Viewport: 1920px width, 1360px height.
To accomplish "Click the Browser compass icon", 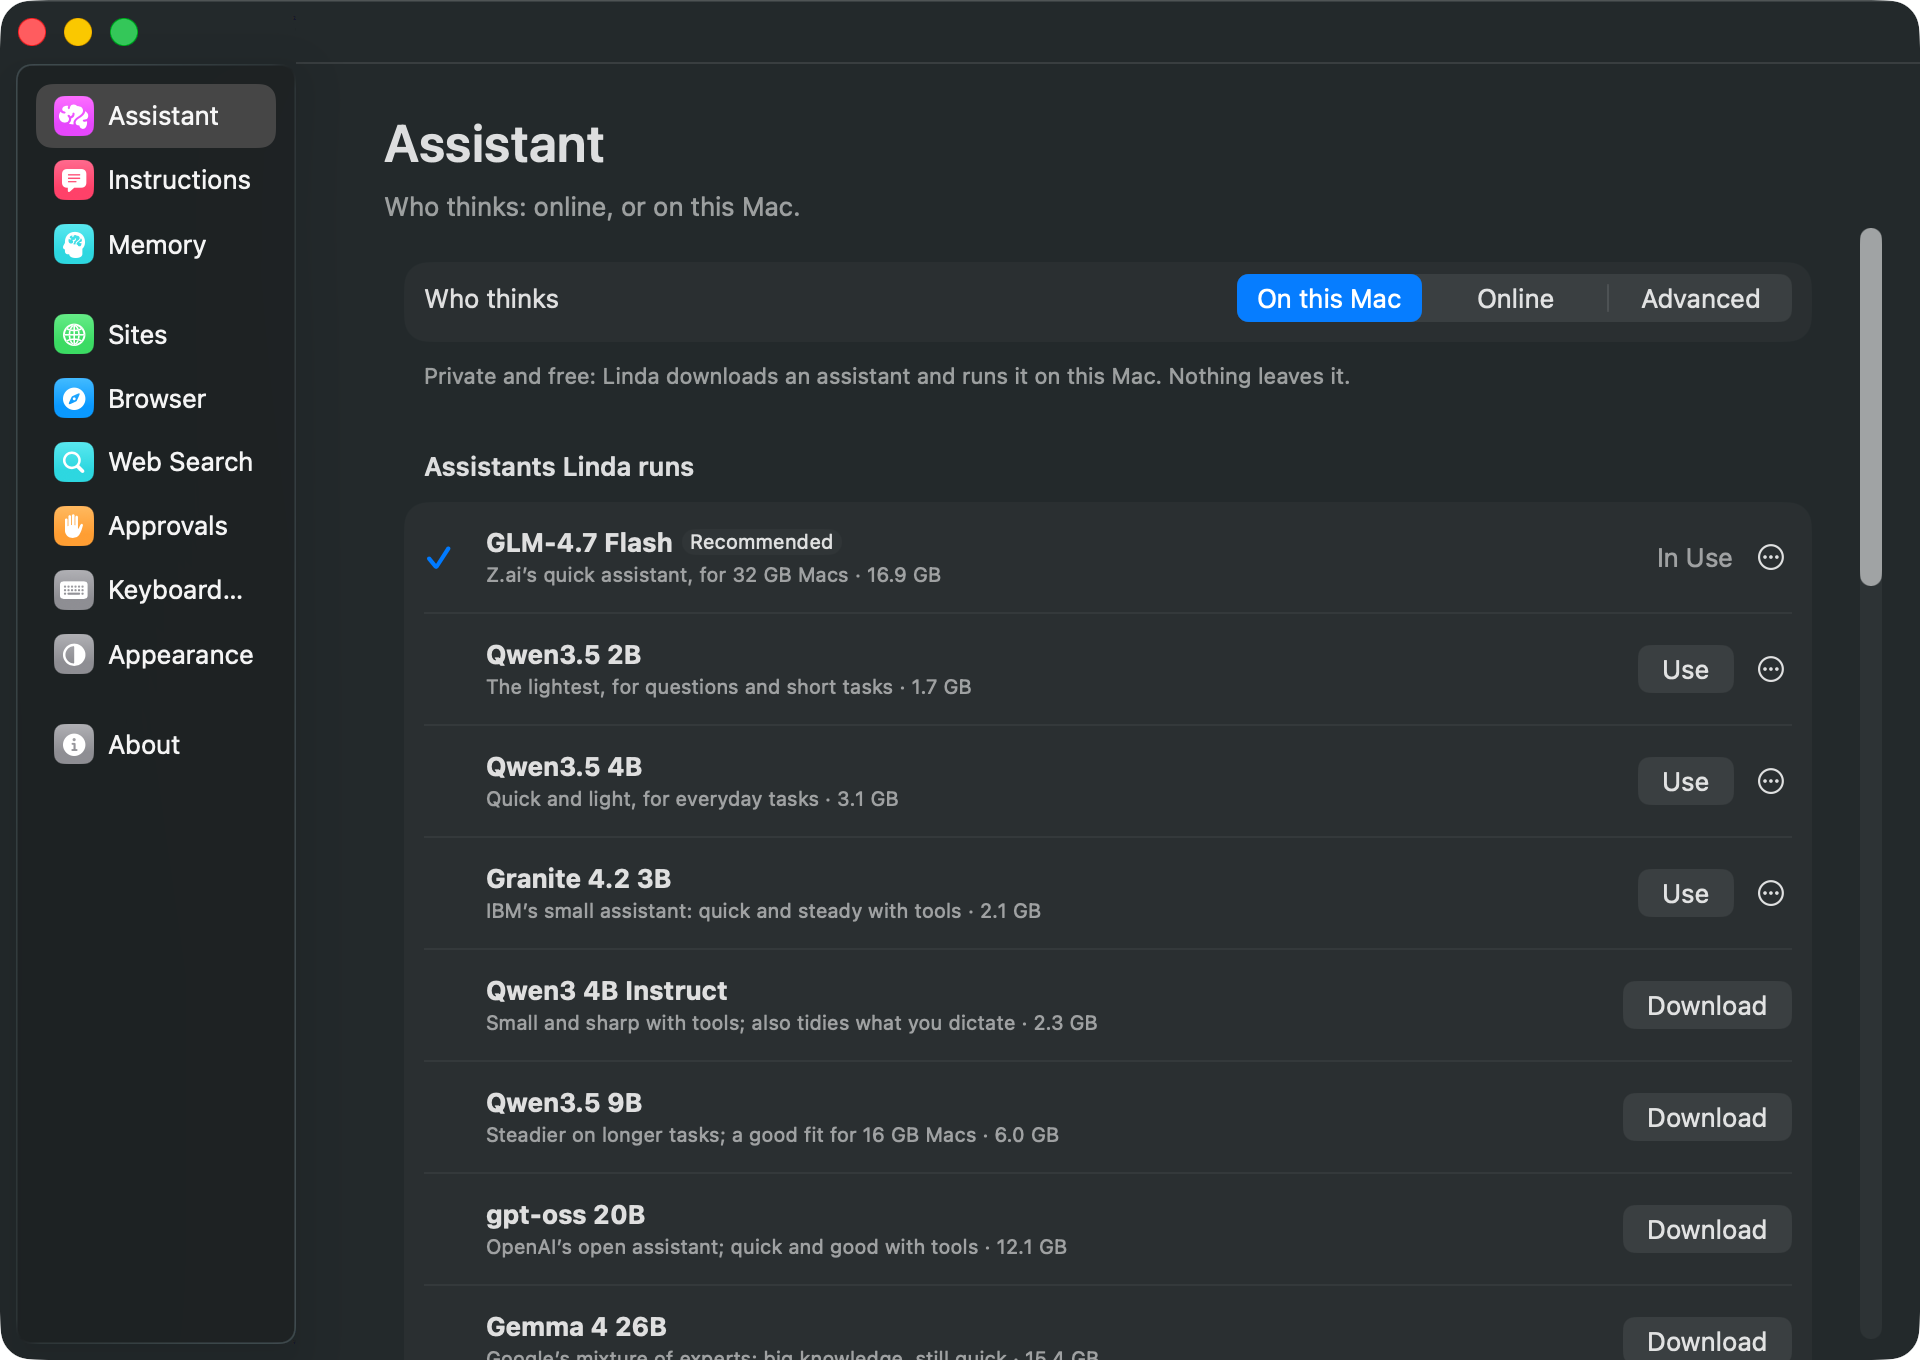I will pos(74,398).
